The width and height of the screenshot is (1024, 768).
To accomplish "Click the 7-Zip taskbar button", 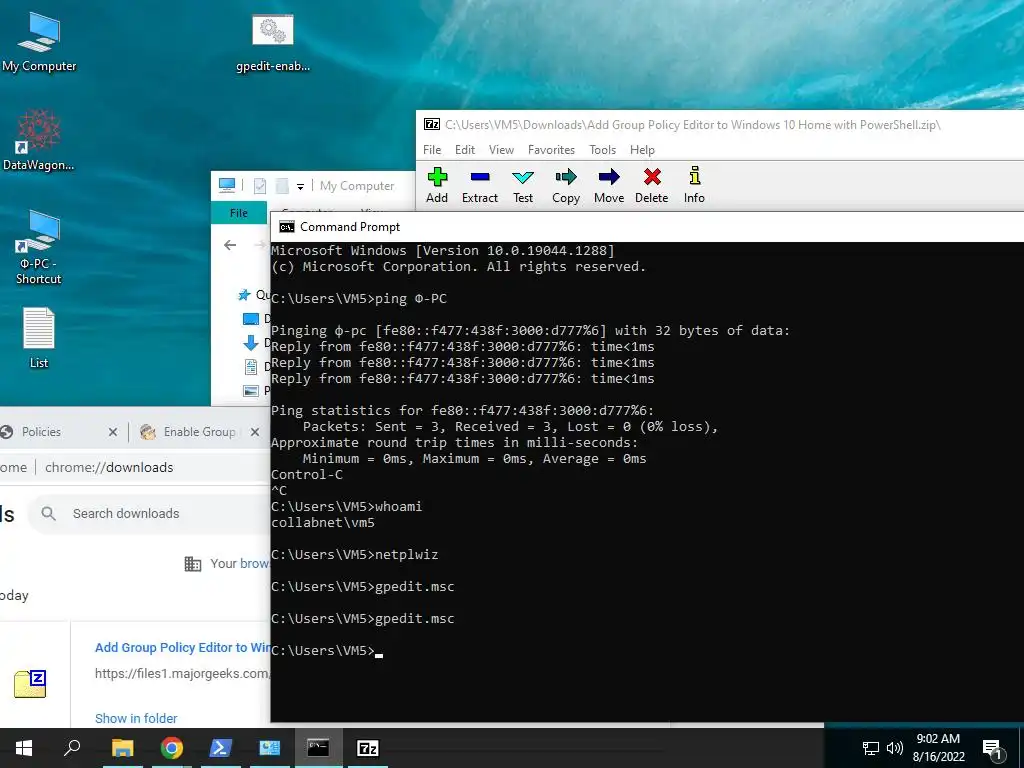I will click(368, 748).
